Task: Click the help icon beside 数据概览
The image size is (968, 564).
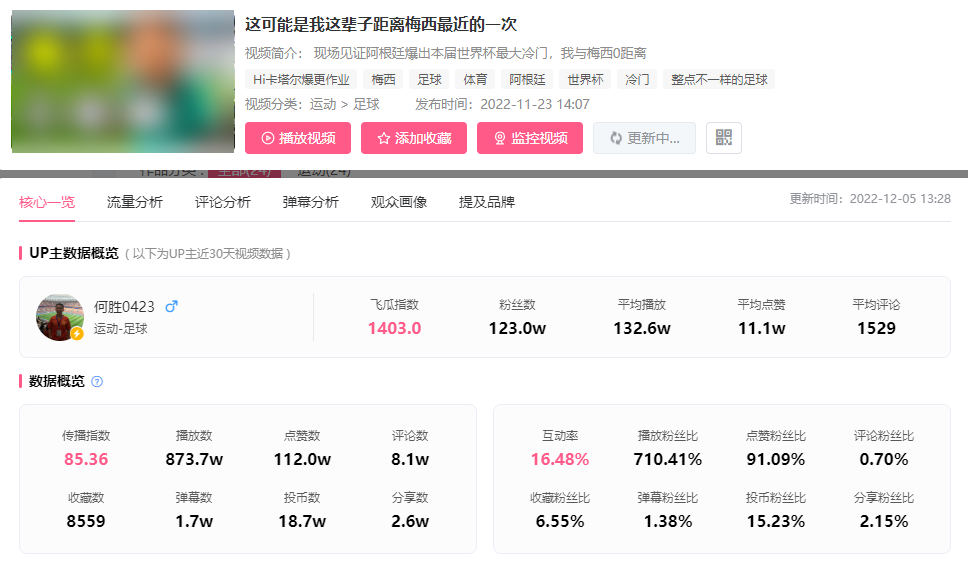Action: pyautogui.click(x=97, y=382)
